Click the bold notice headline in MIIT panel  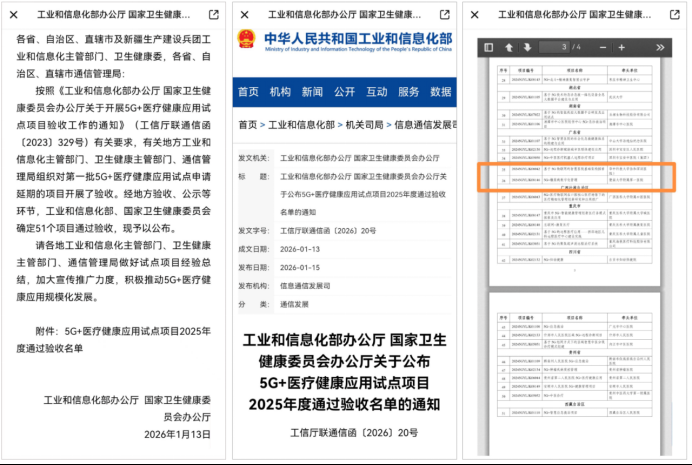point(345,372)
